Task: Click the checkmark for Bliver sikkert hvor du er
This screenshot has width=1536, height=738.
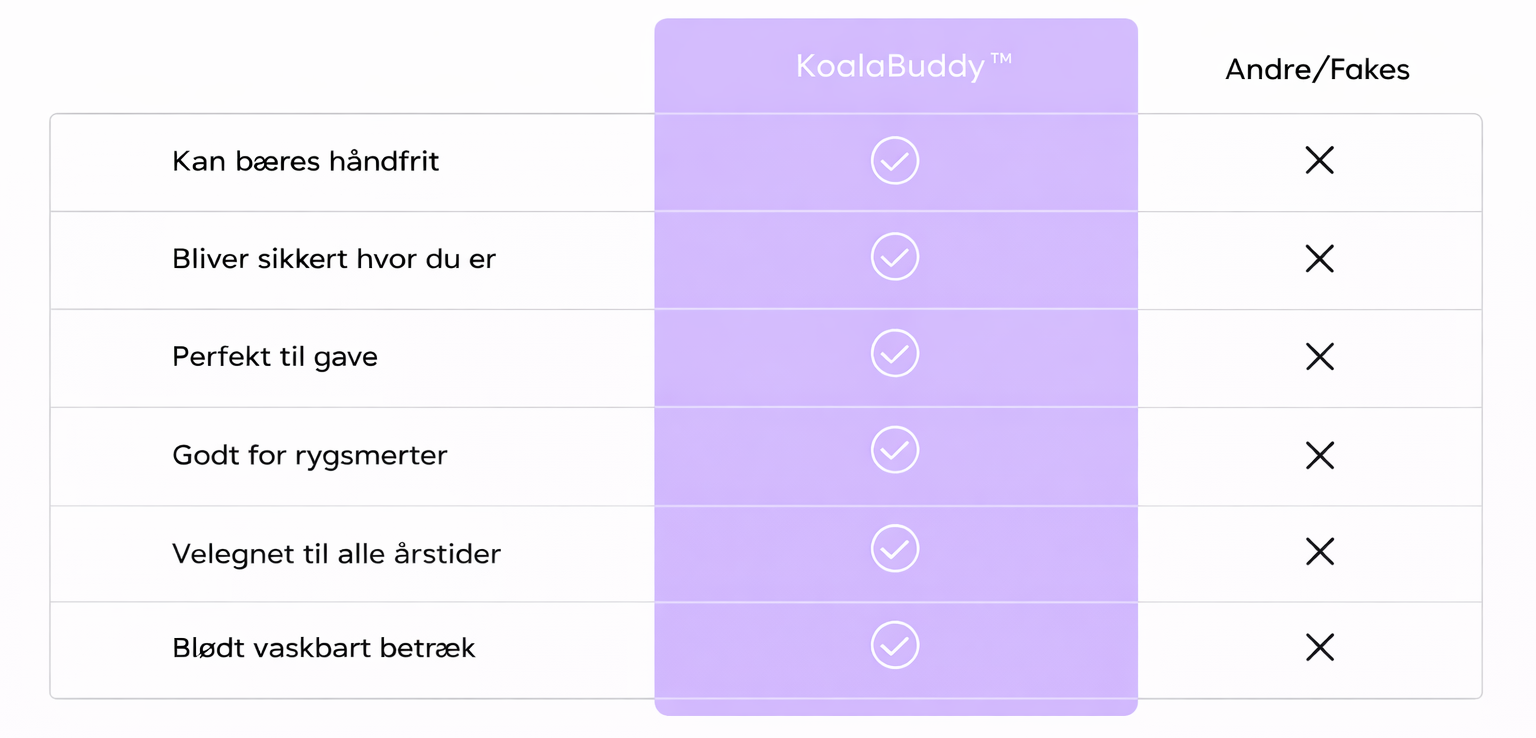Action: click(x=895, y=257)
